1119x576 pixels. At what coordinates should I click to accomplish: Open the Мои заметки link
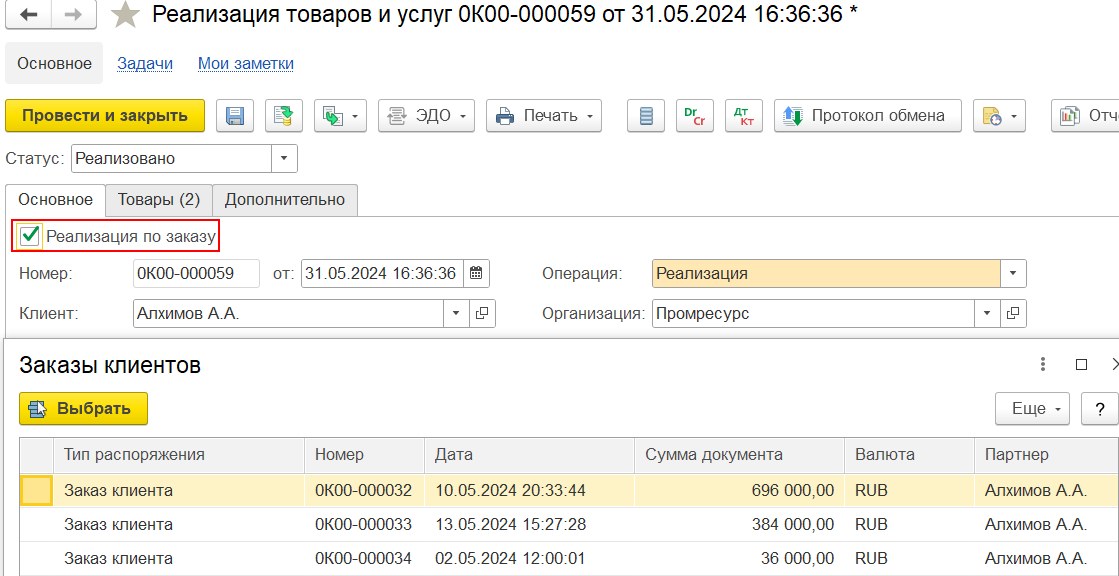click(x=245, y=64)
